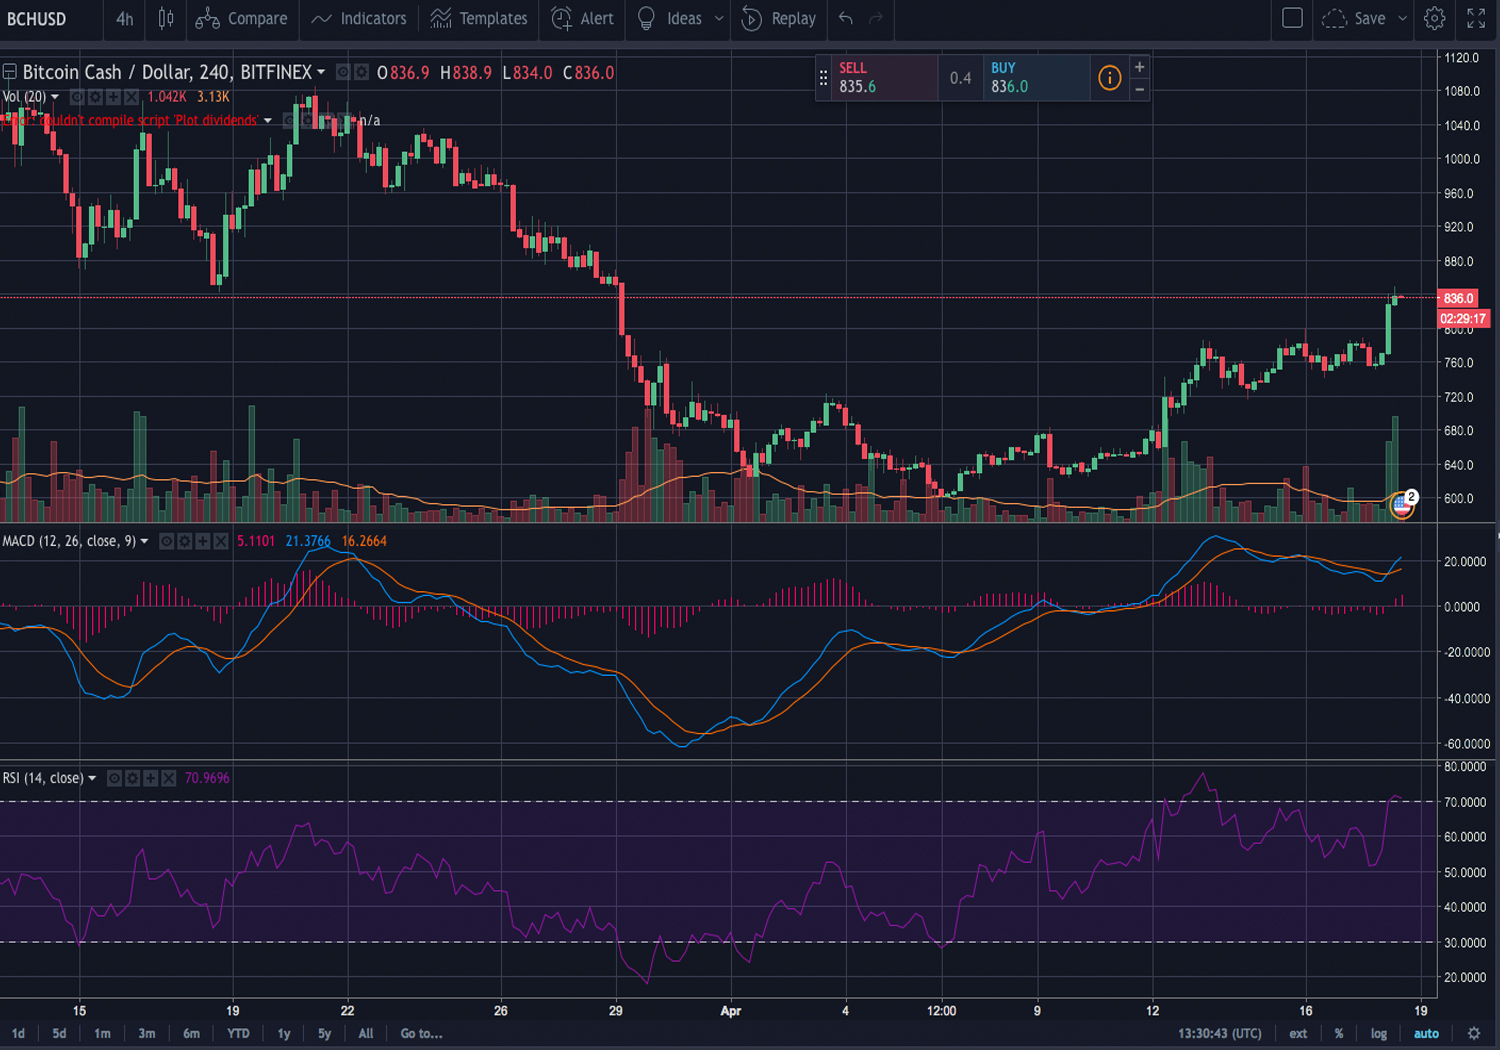
Task: Enter fullscreen mode
Action: (1476, 18)
